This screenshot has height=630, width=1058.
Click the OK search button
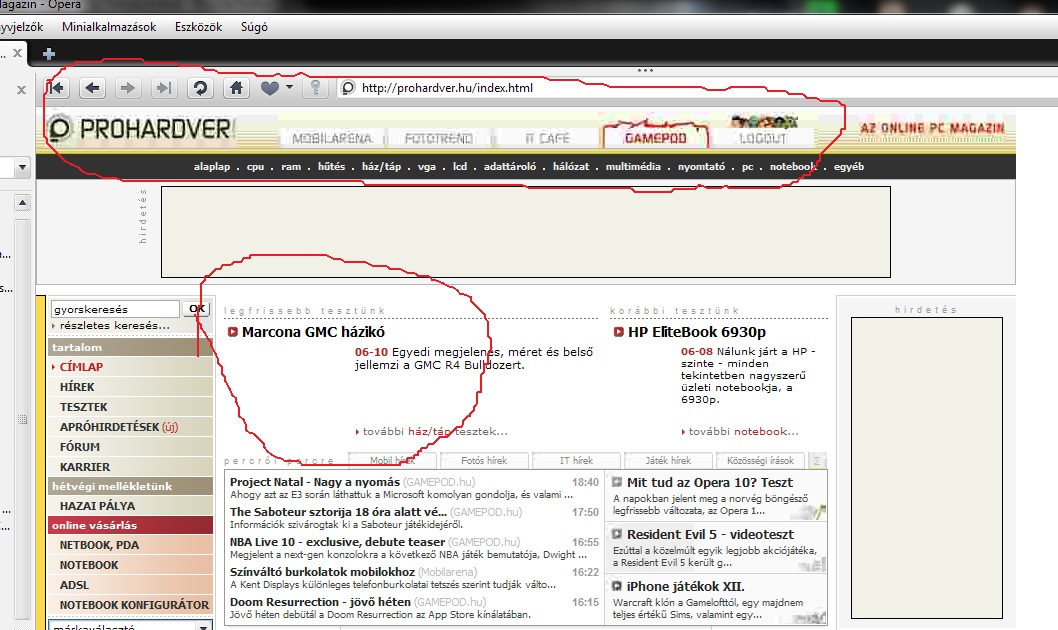coord(197,309)
